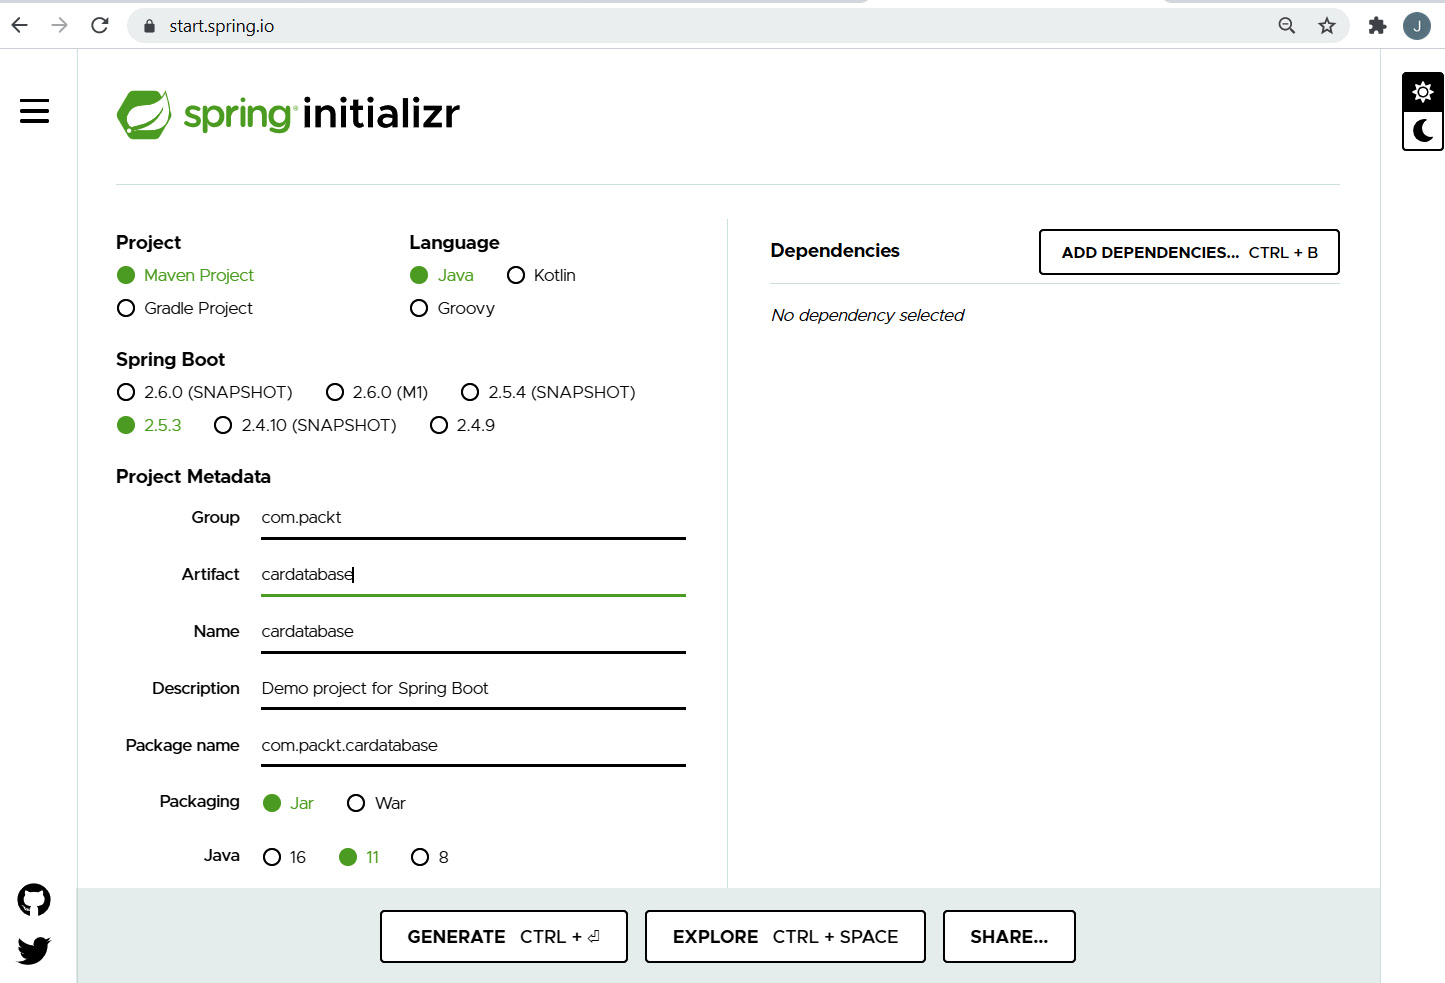The width and height of the screenshot is (1445, 983).
Task: Go forward in browser history
Action: coord(60,25)
